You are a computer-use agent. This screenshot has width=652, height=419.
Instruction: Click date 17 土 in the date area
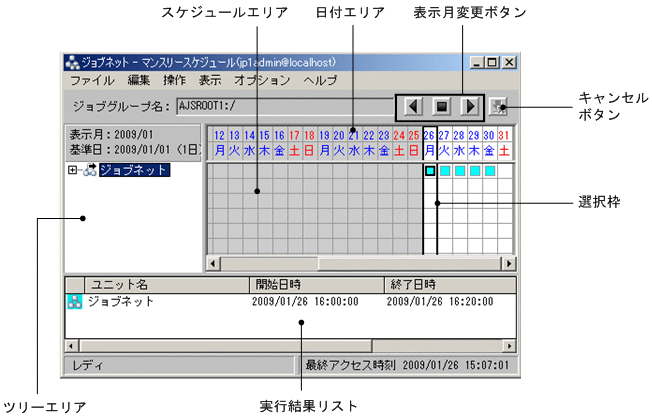point(294,143)
